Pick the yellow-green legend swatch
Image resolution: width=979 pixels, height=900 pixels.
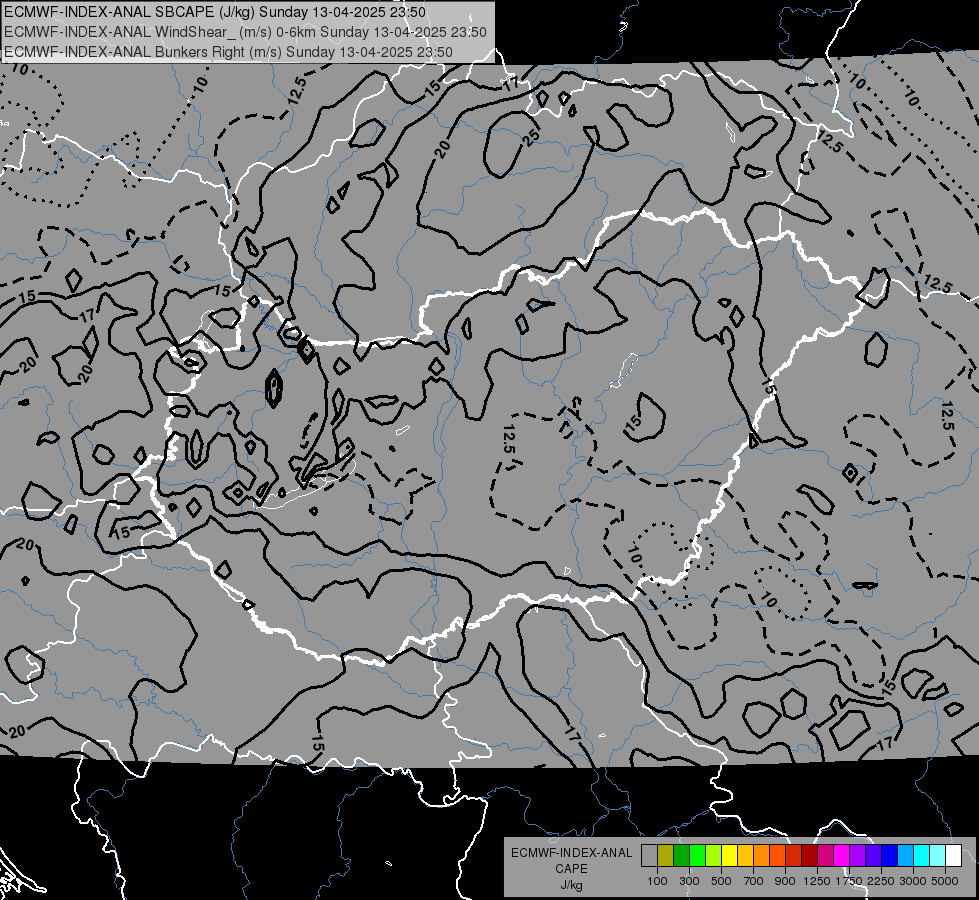(x=713, y=856)
